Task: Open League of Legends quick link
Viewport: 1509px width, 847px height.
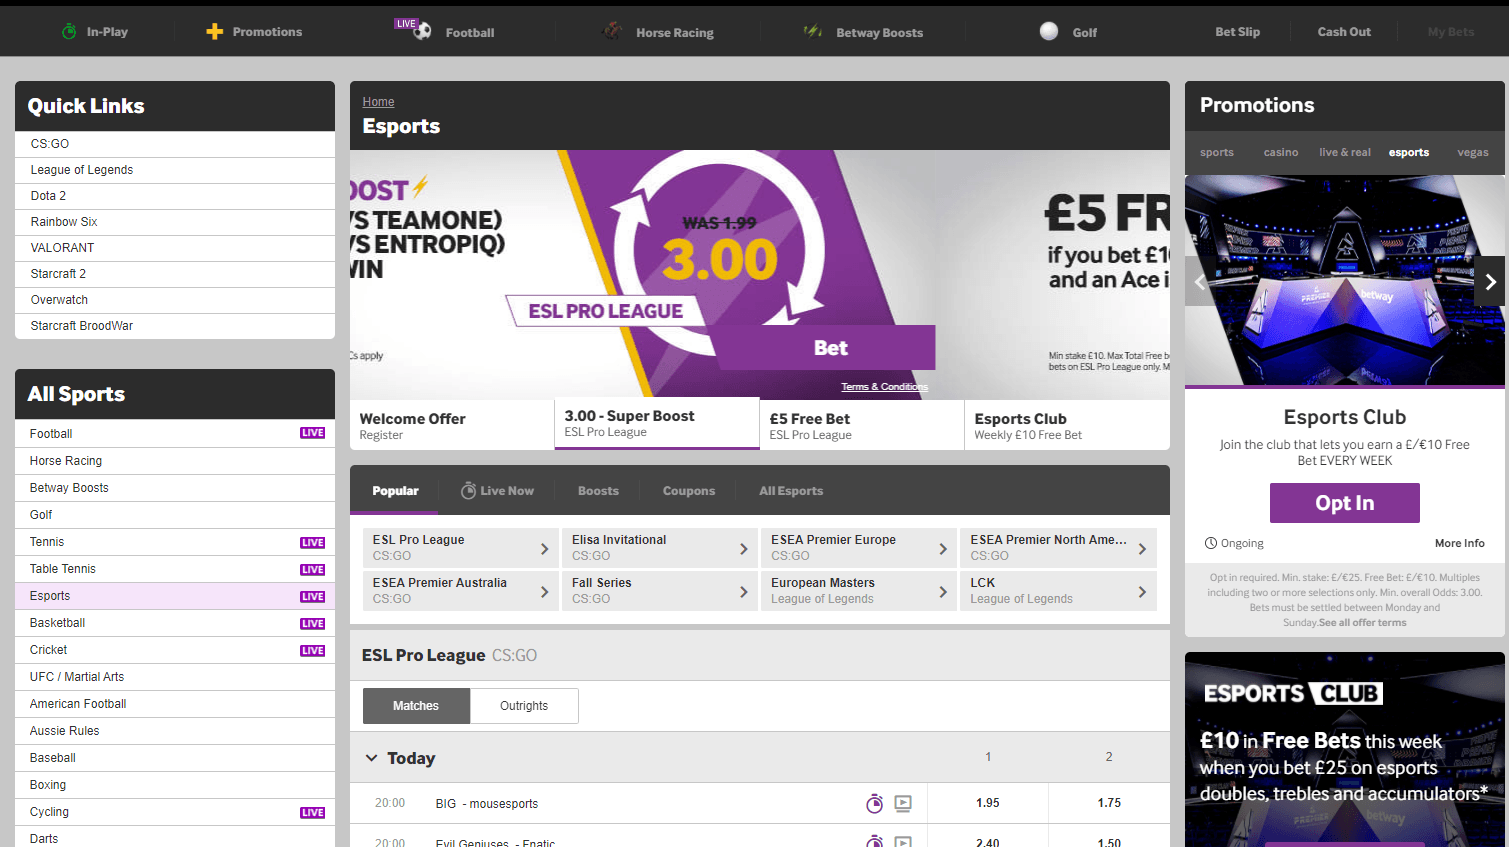Action: 175,170
